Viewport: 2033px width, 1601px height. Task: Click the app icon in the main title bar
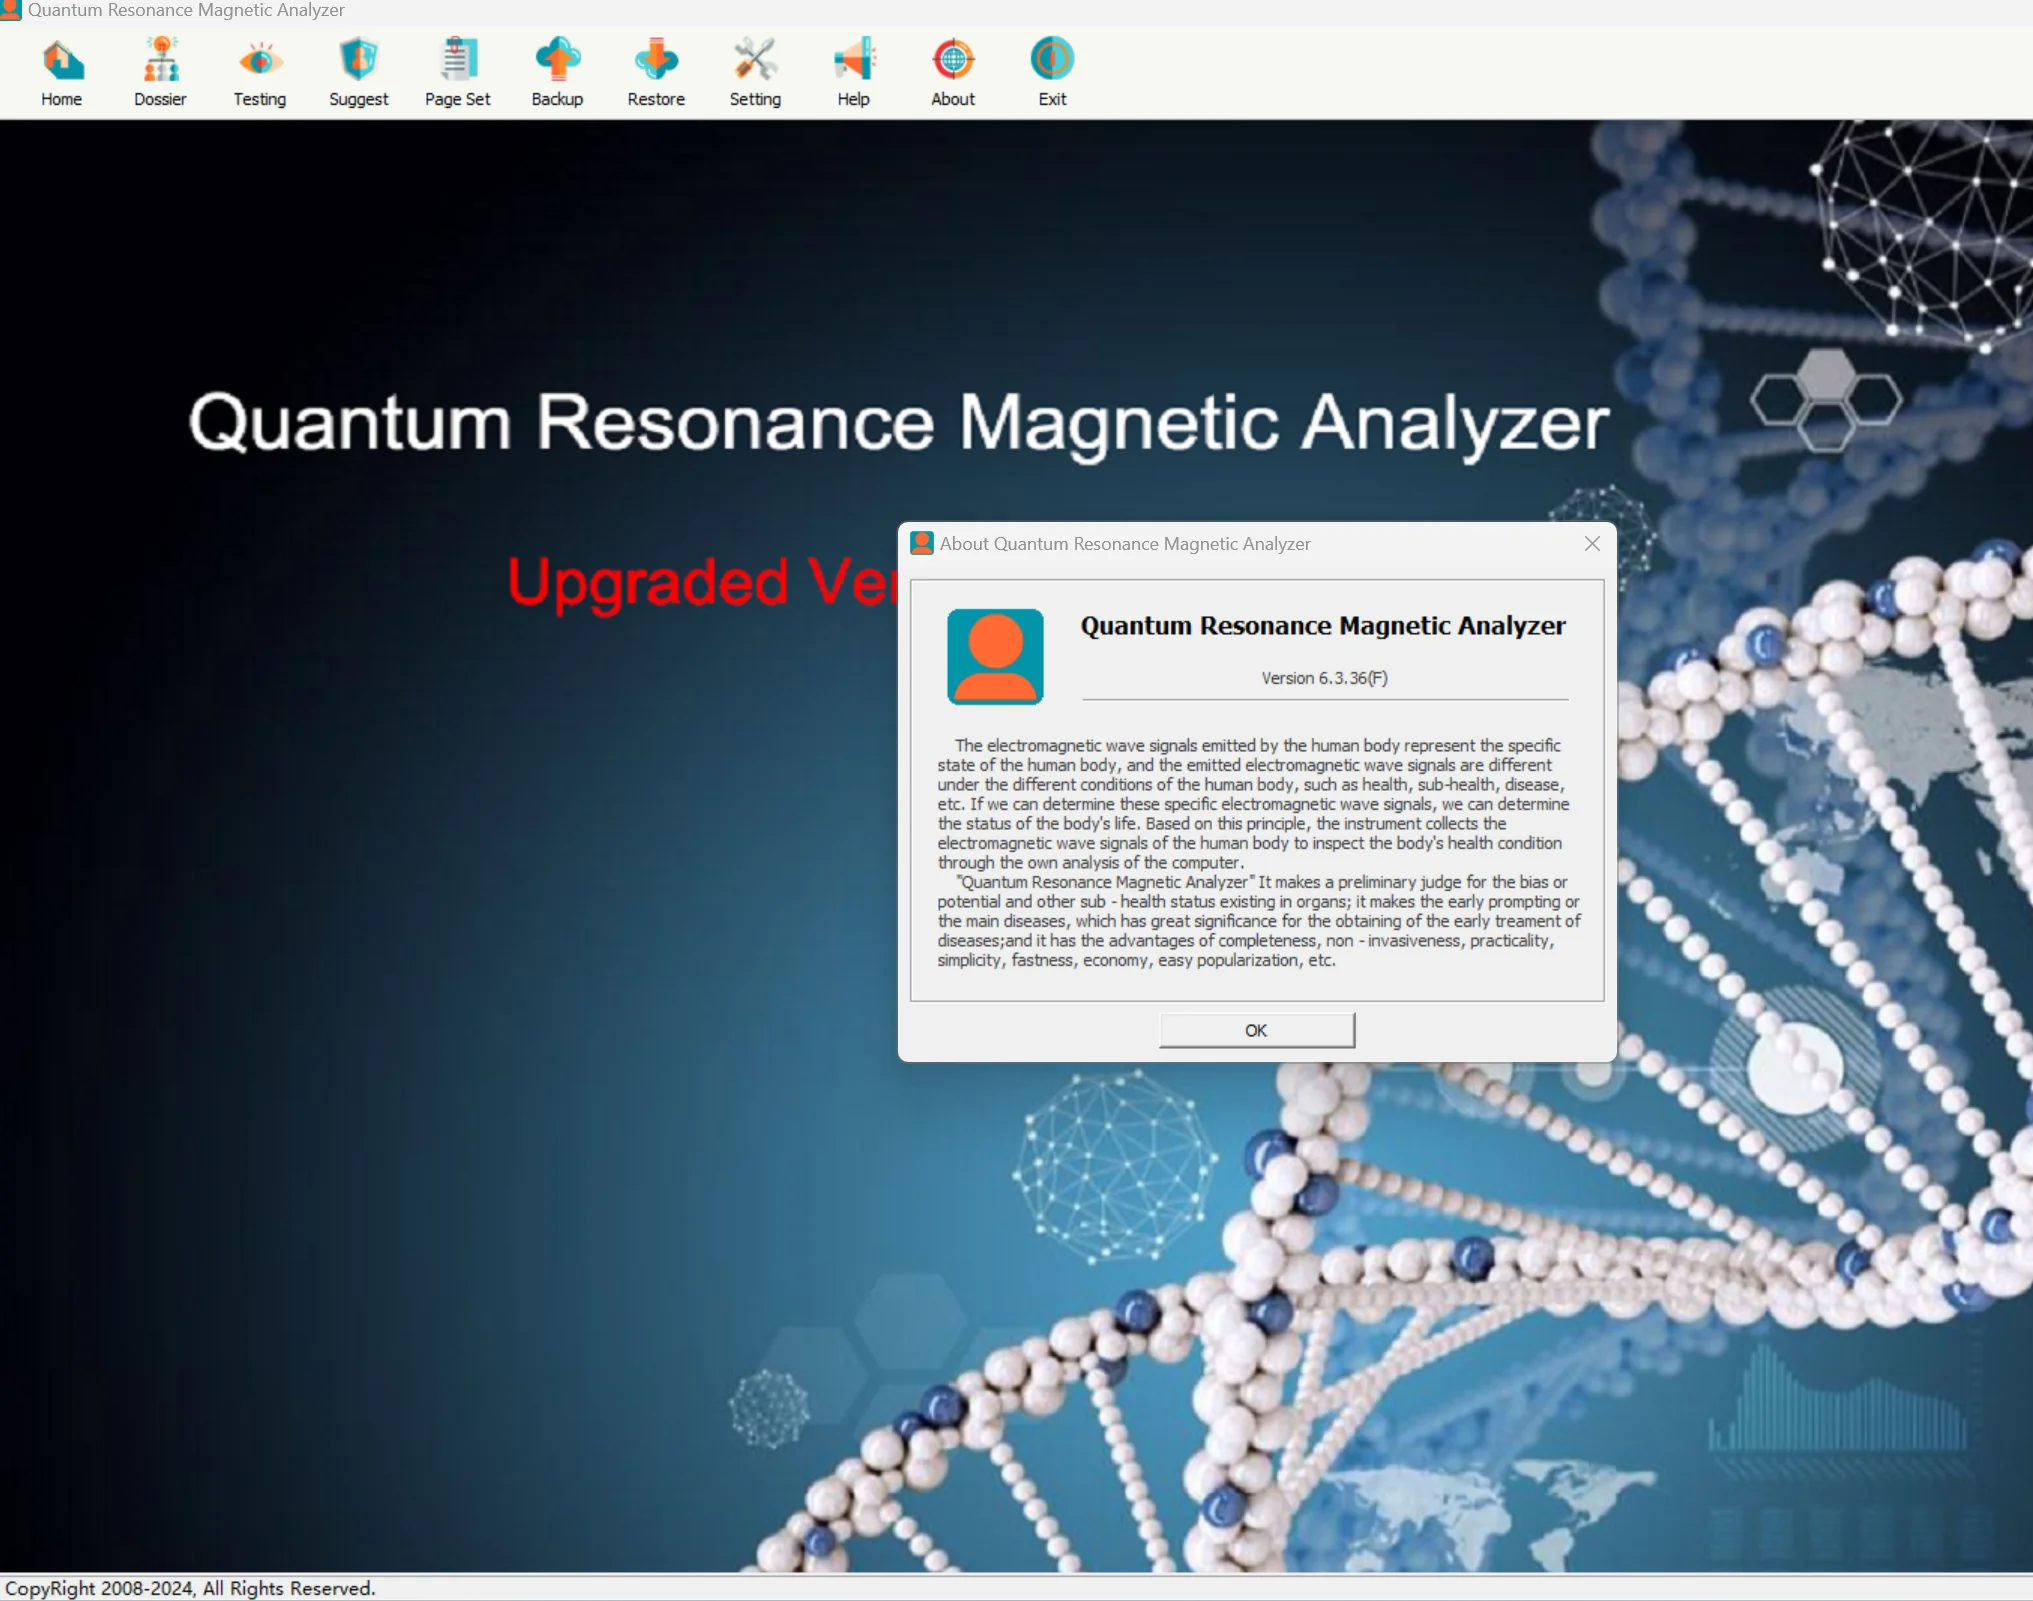pos(11,10)
